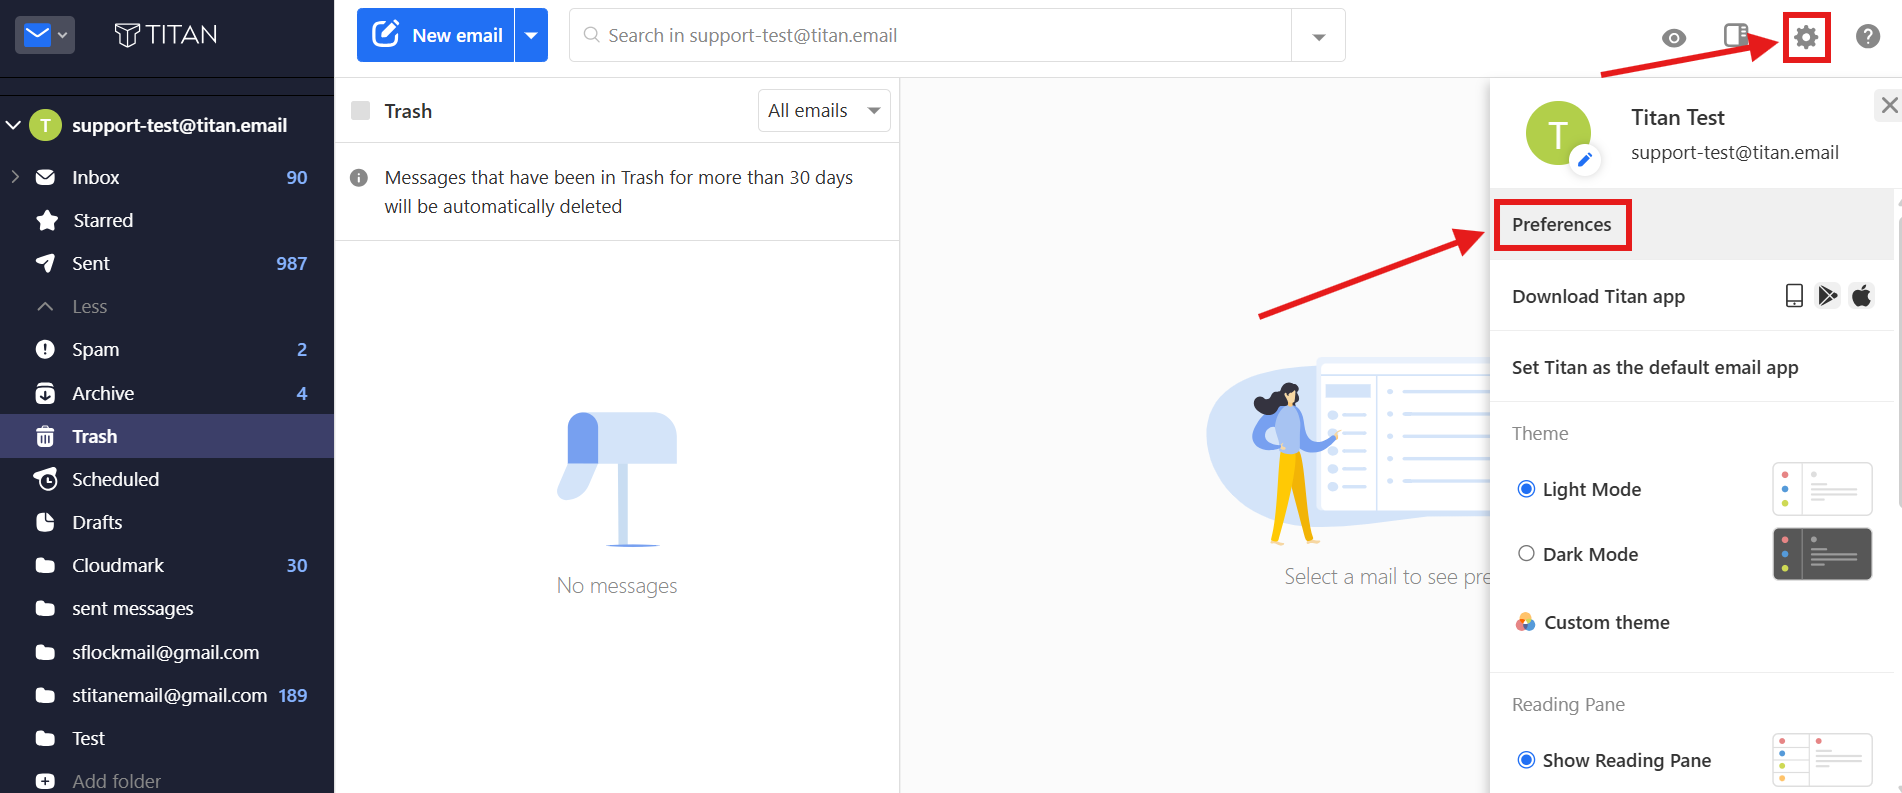Open the Google Play store icon
The height and width of the screenshot is (793, 1902).
[1828, 296]
